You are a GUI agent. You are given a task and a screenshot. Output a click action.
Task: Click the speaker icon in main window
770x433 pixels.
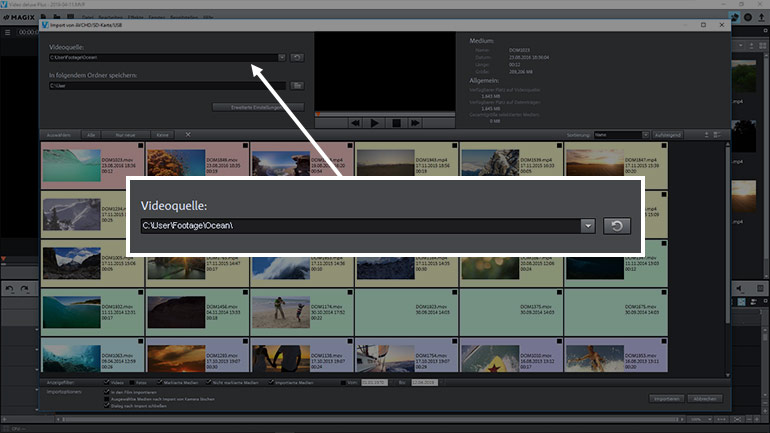click(x=739, y=288)
